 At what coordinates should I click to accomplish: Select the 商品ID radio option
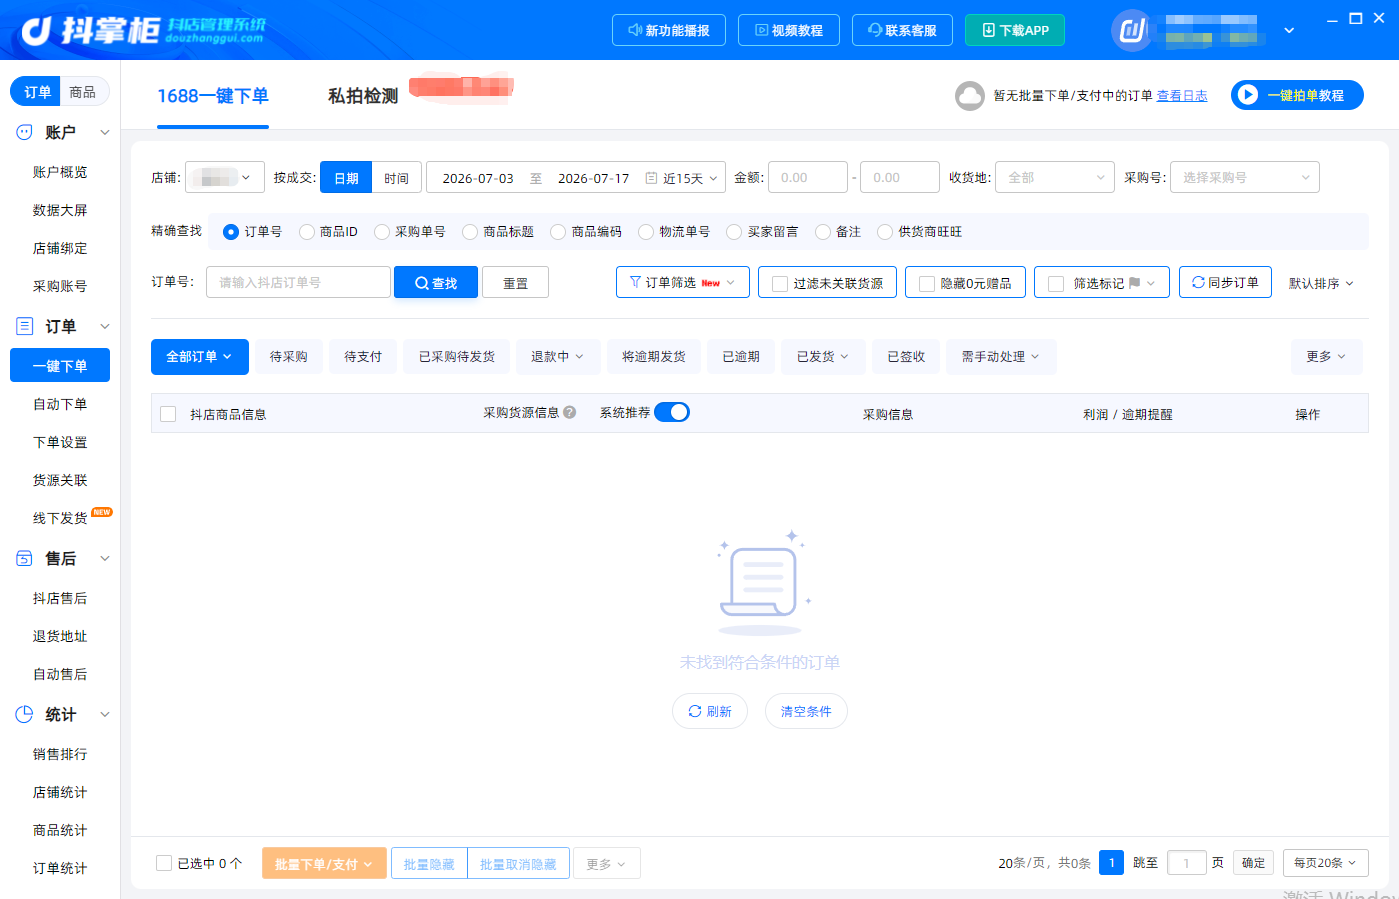(307, 232)
